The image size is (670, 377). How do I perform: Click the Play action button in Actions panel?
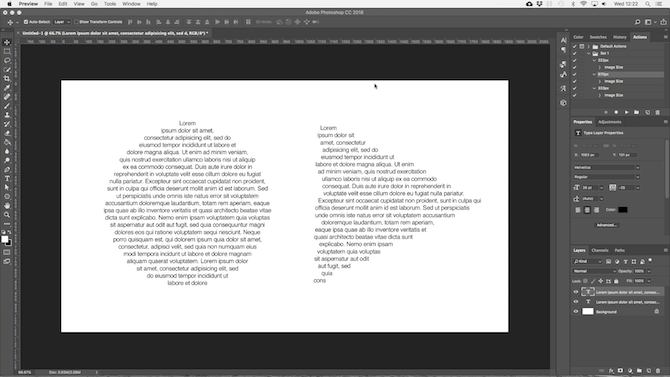626,112
